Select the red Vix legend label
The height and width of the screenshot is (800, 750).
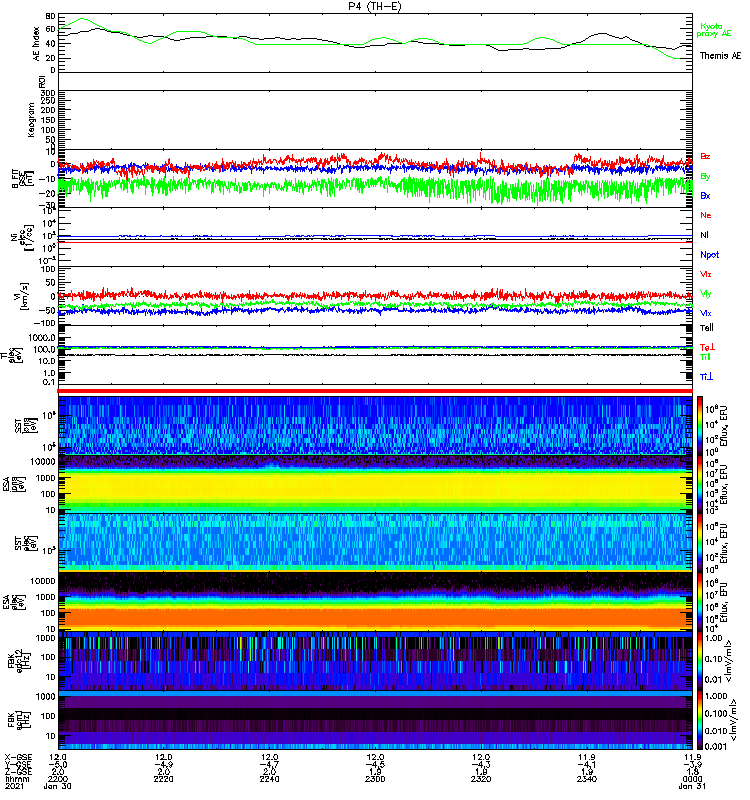pyautogui.click(x=706, y=274)
